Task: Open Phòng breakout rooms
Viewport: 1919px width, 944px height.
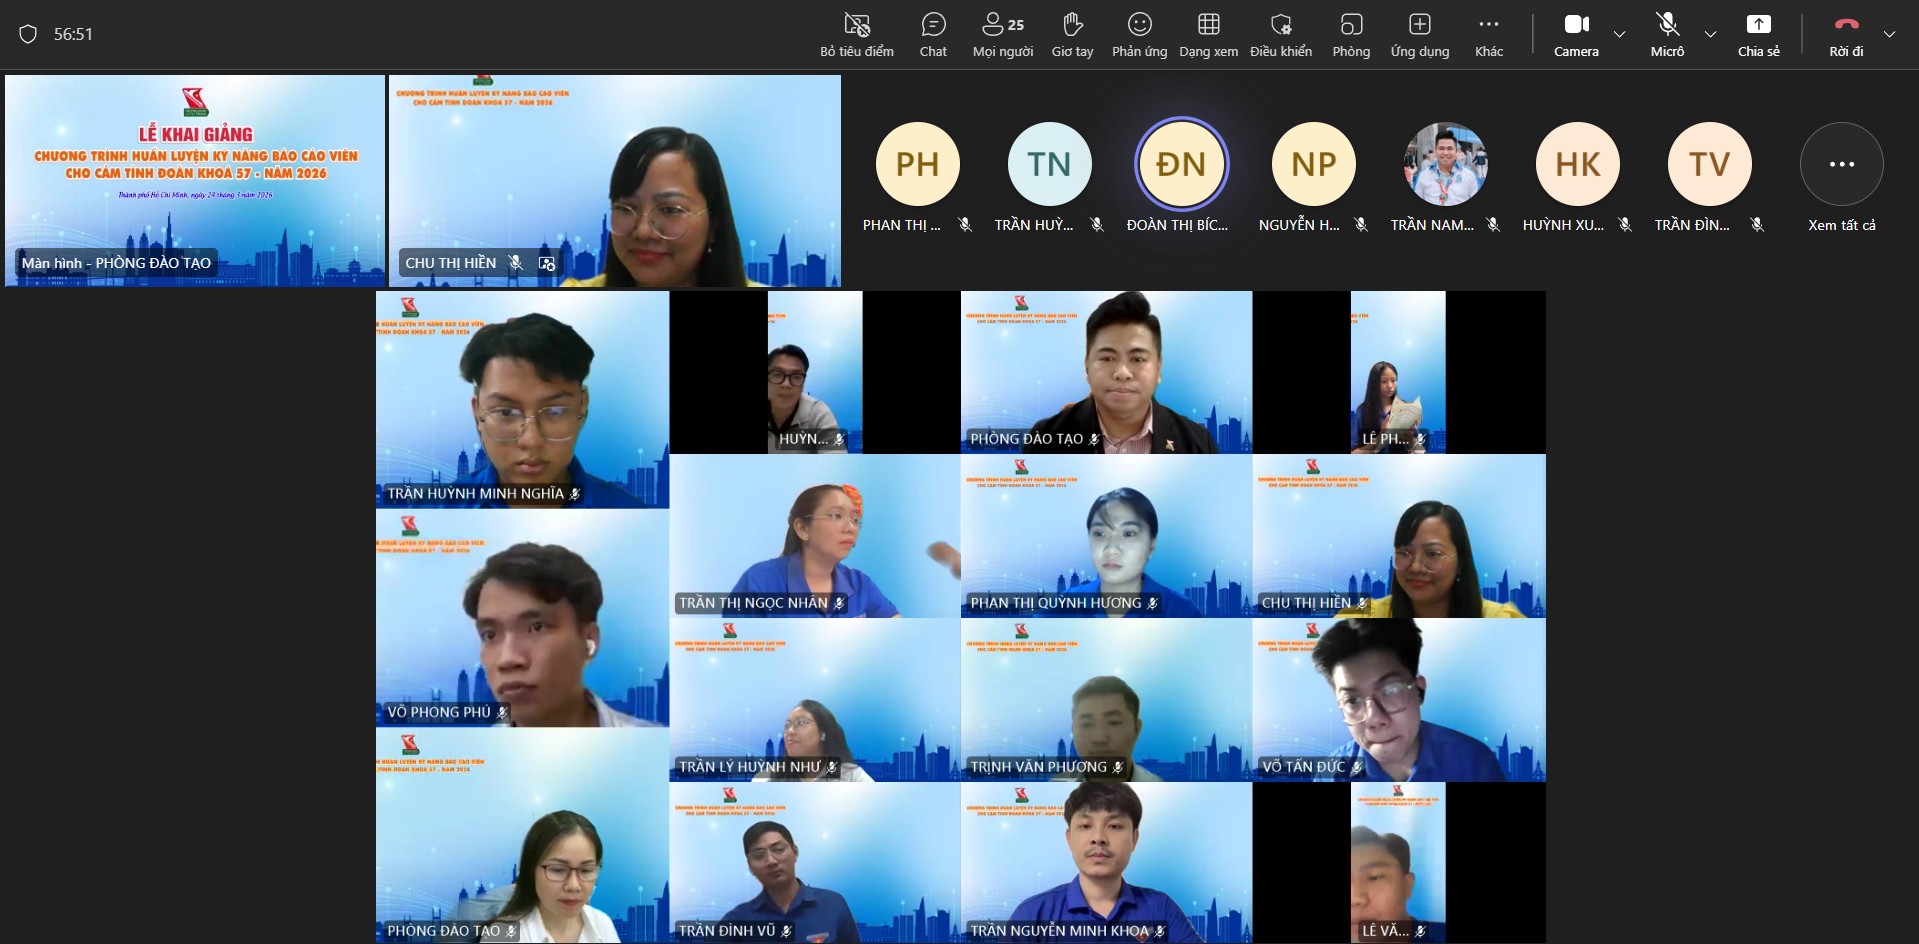Action: pos(1351,34)
